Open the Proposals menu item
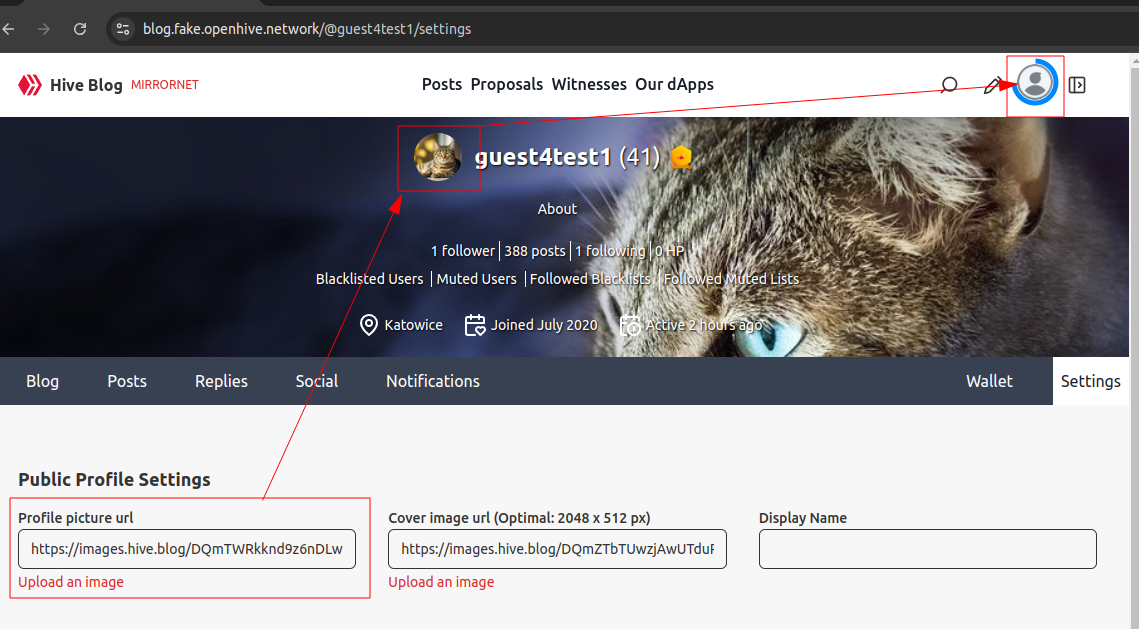 pos(507,85)
